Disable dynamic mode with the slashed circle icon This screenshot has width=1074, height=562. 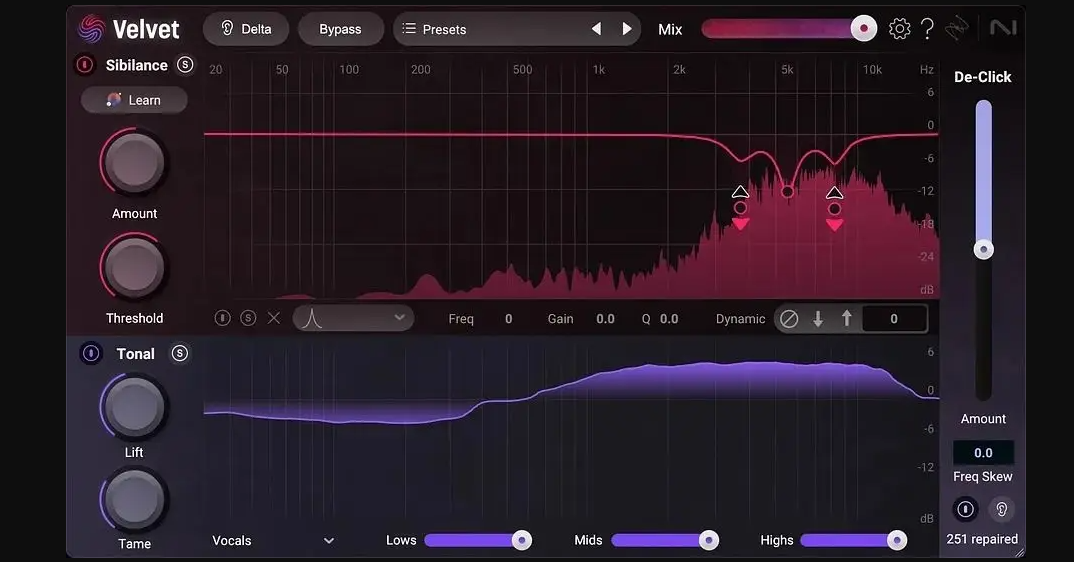(789, 319)
